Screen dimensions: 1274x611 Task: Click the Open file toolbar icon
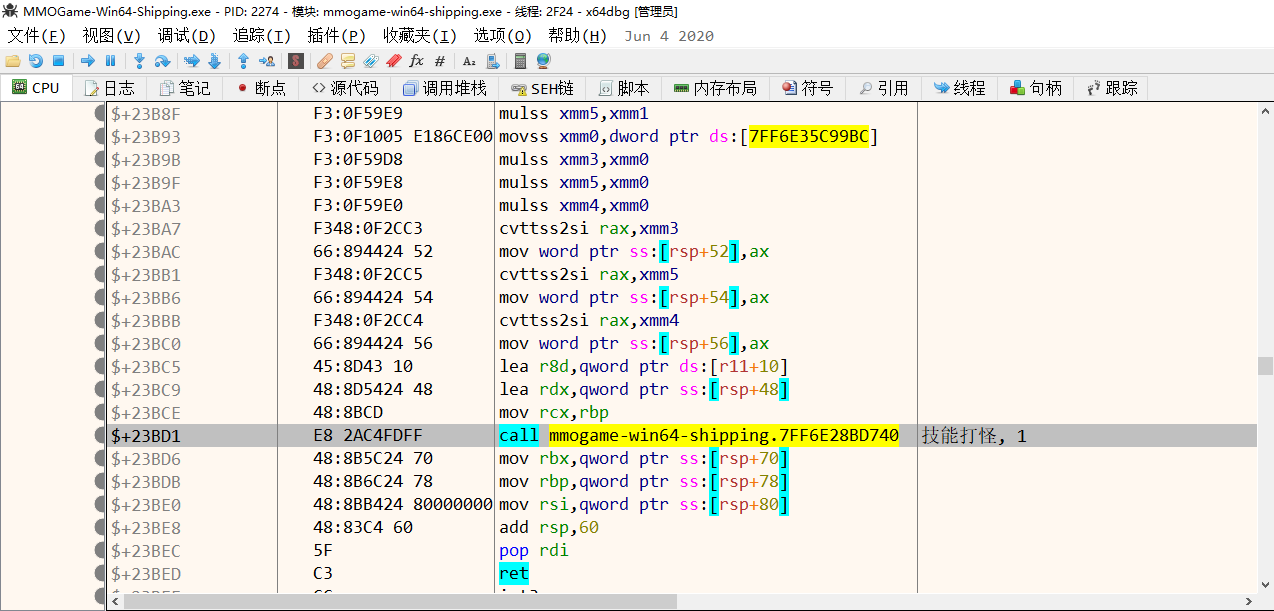pos(13,61)
